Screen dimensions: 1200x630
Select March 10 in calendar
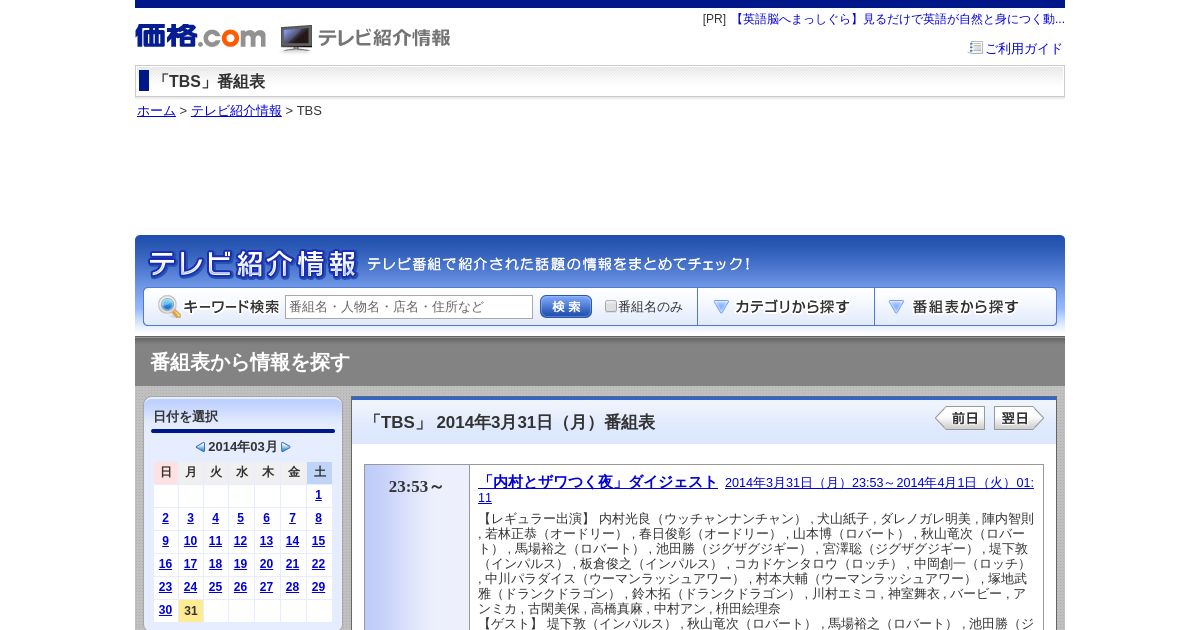[190, 541]
